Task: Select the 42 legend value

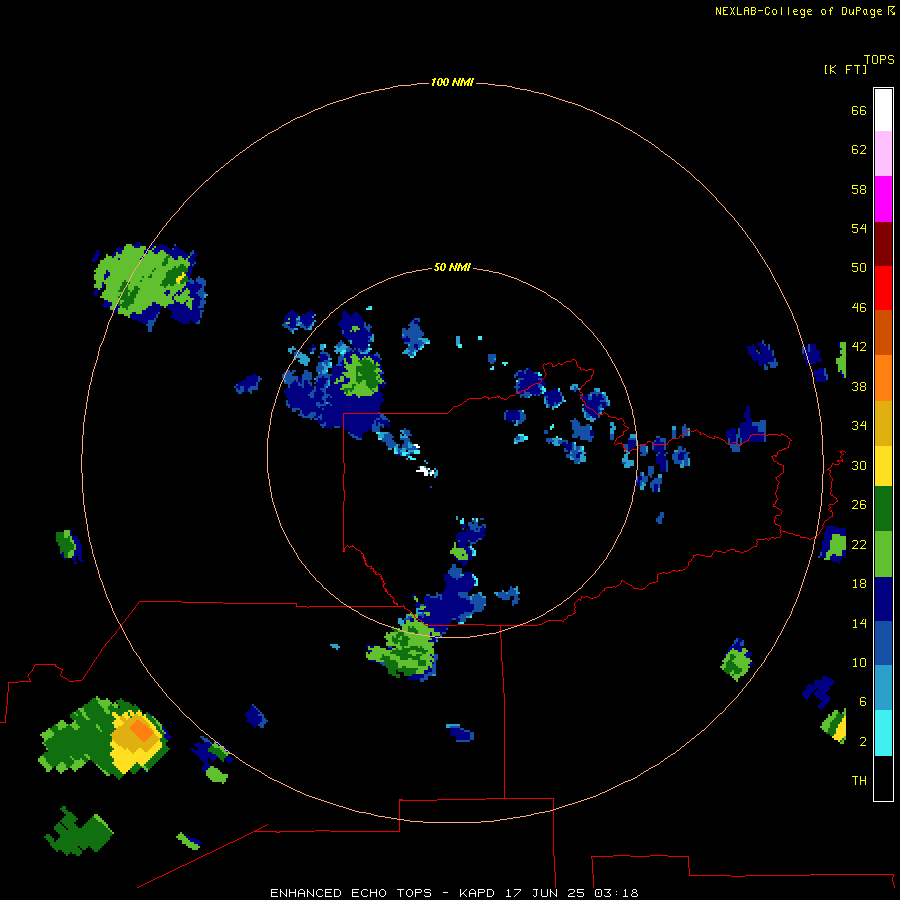Action: [859, 347]
